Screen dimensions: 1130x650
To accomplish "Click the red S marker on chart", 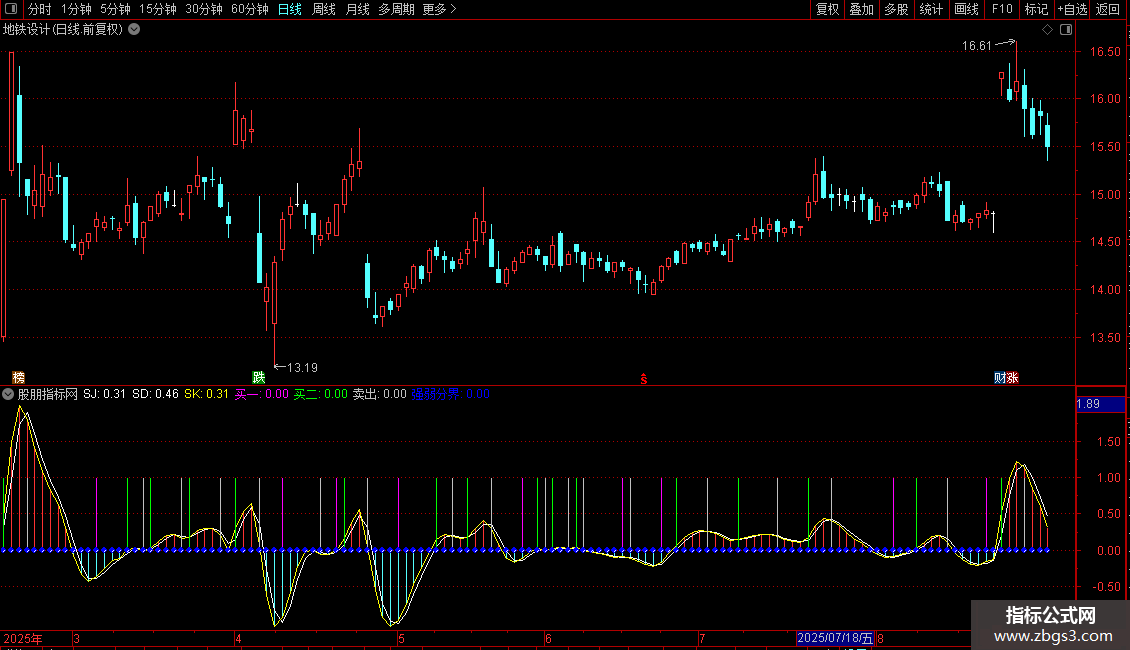I will 644,379.
